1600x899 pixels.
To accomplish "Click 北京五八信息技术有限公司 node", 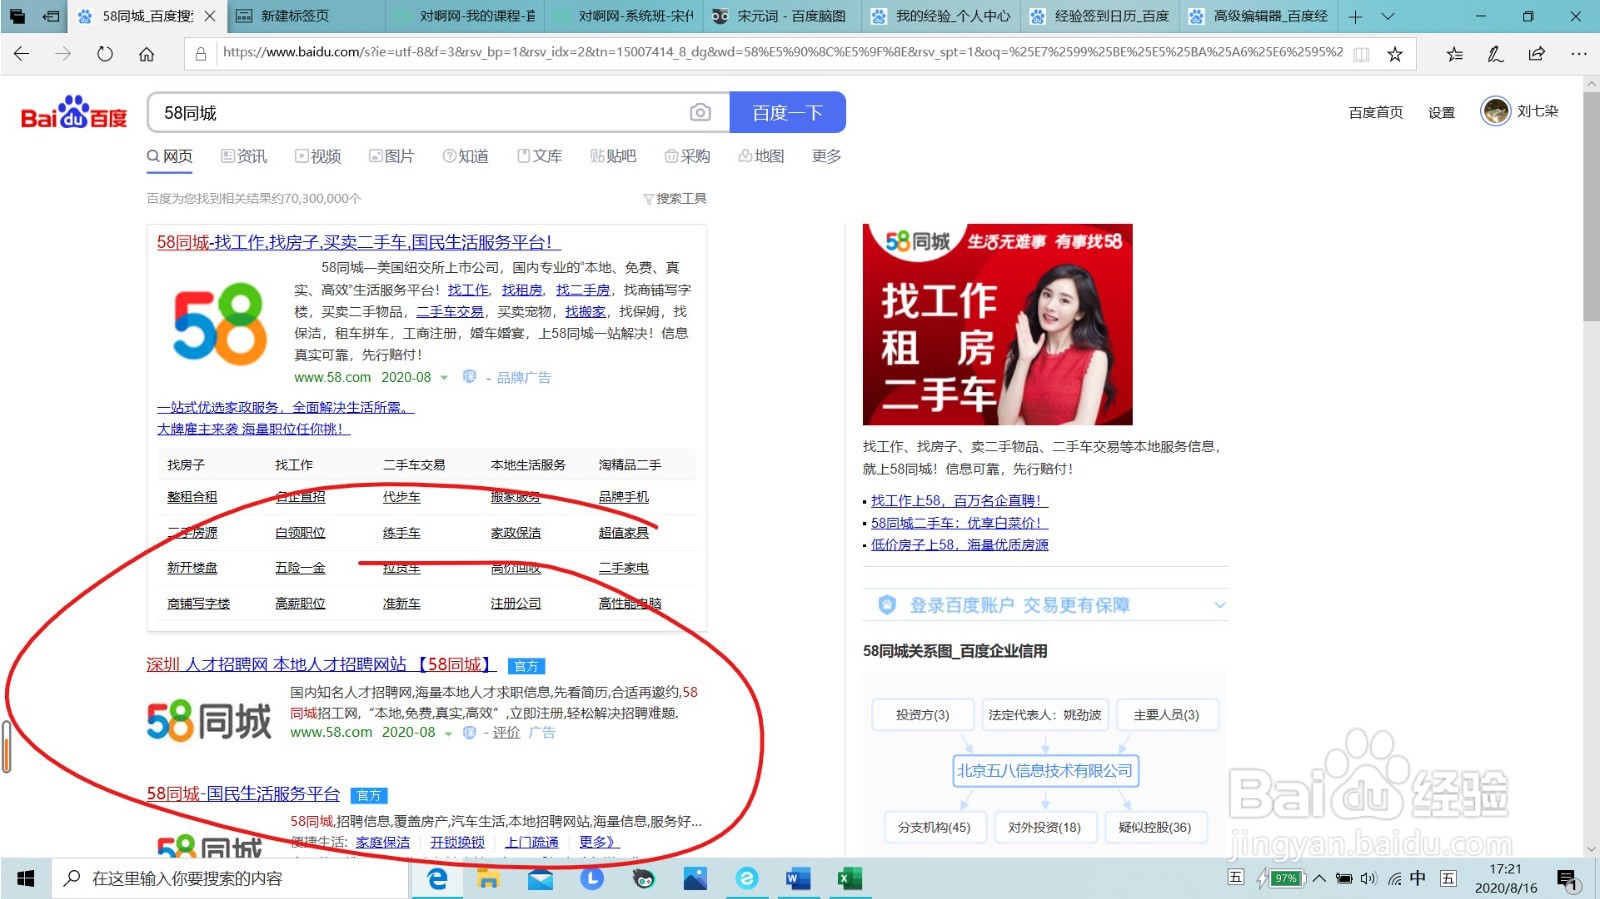I will tap(1045, 771).
